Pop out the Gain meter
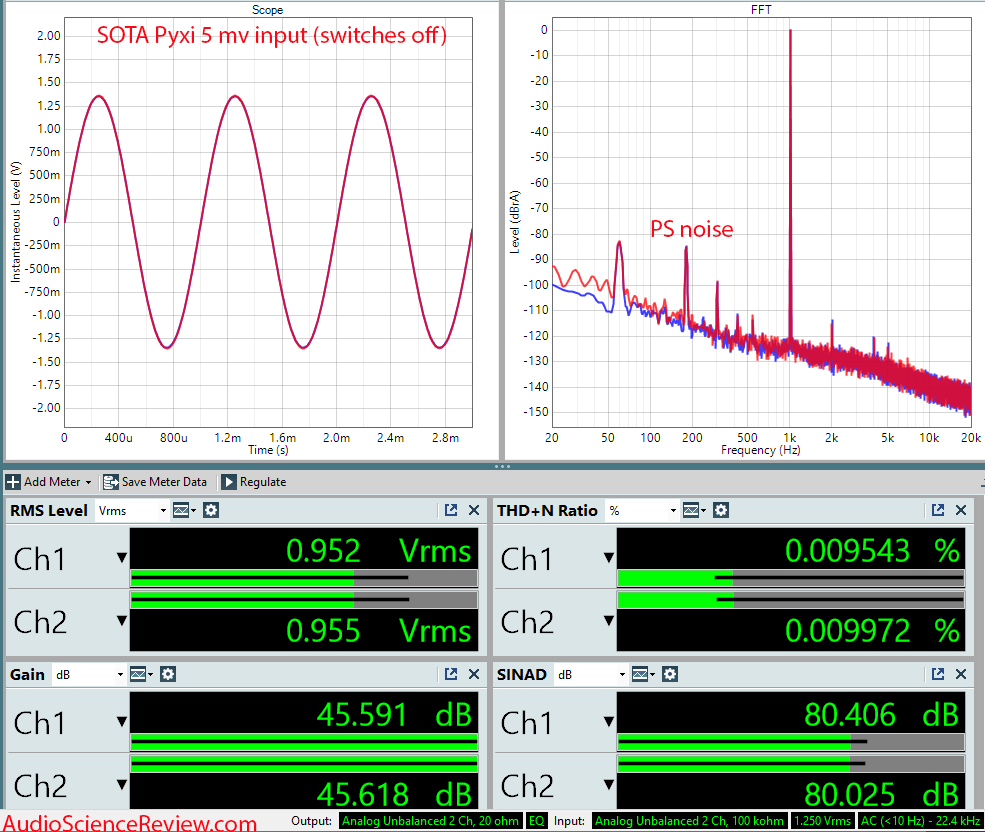The height and width of the screenshot is (832, 985). click(x=451, y=674)
